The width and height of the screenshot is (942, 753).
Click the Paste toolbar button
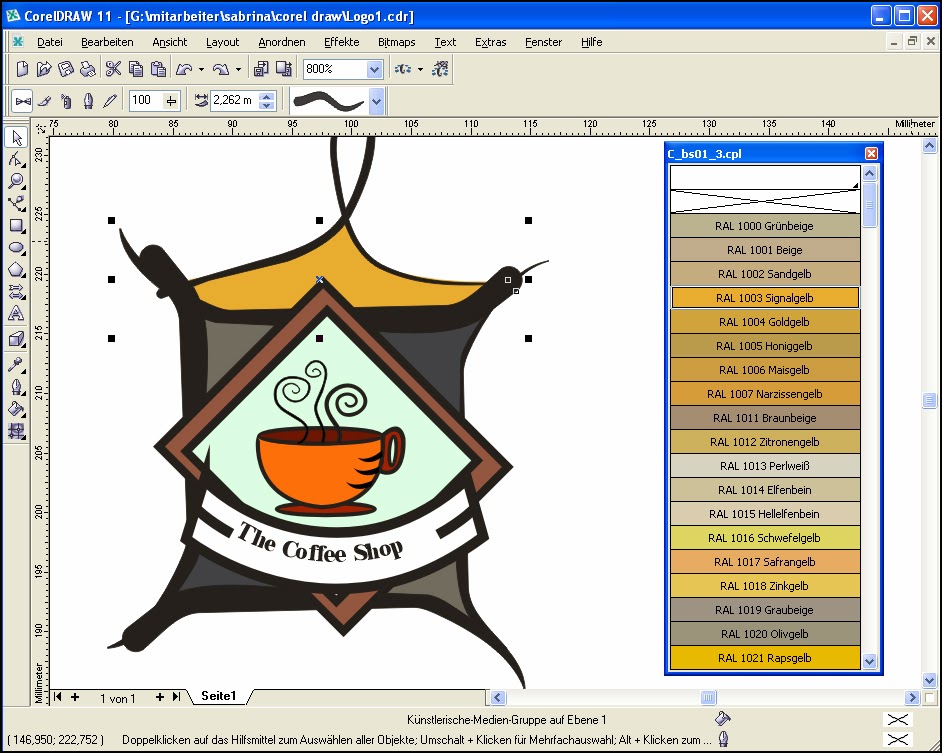coord(158,68)
